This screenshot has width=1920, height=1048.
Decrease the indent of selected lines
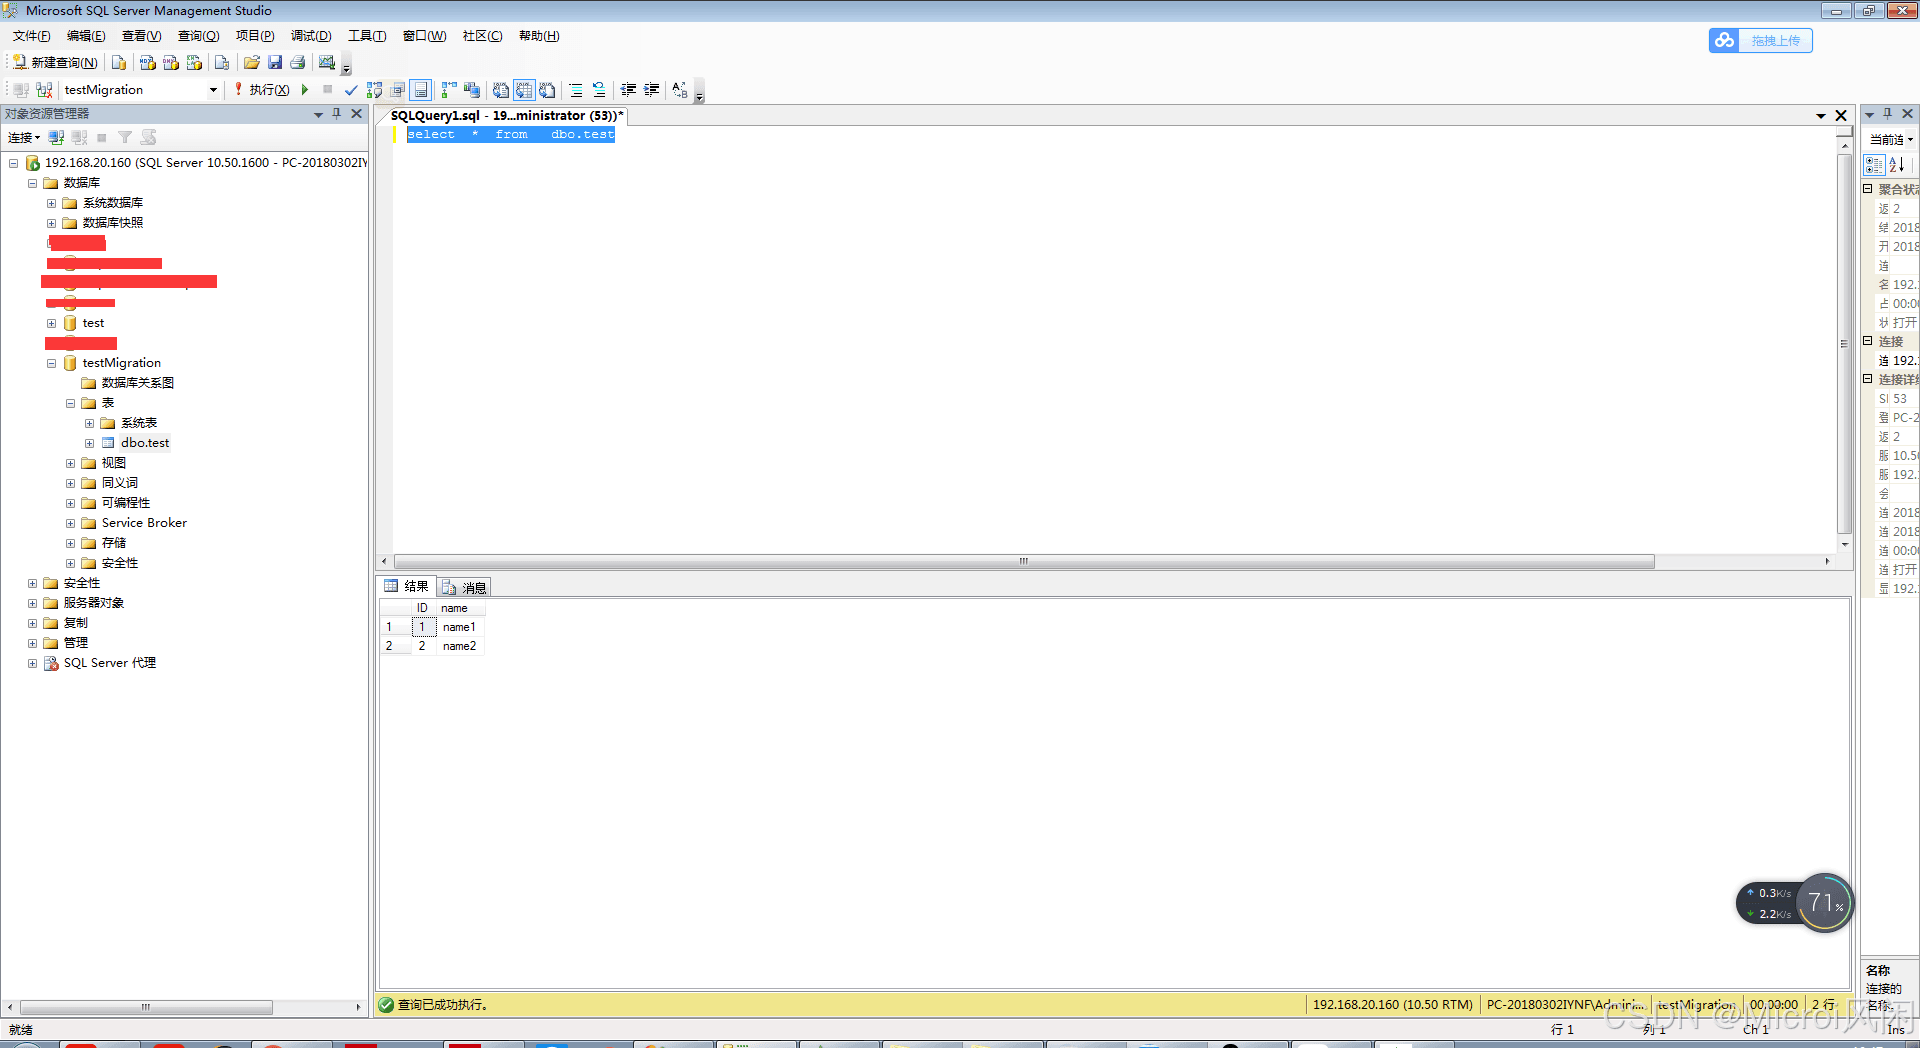click(x=628, y=90)
